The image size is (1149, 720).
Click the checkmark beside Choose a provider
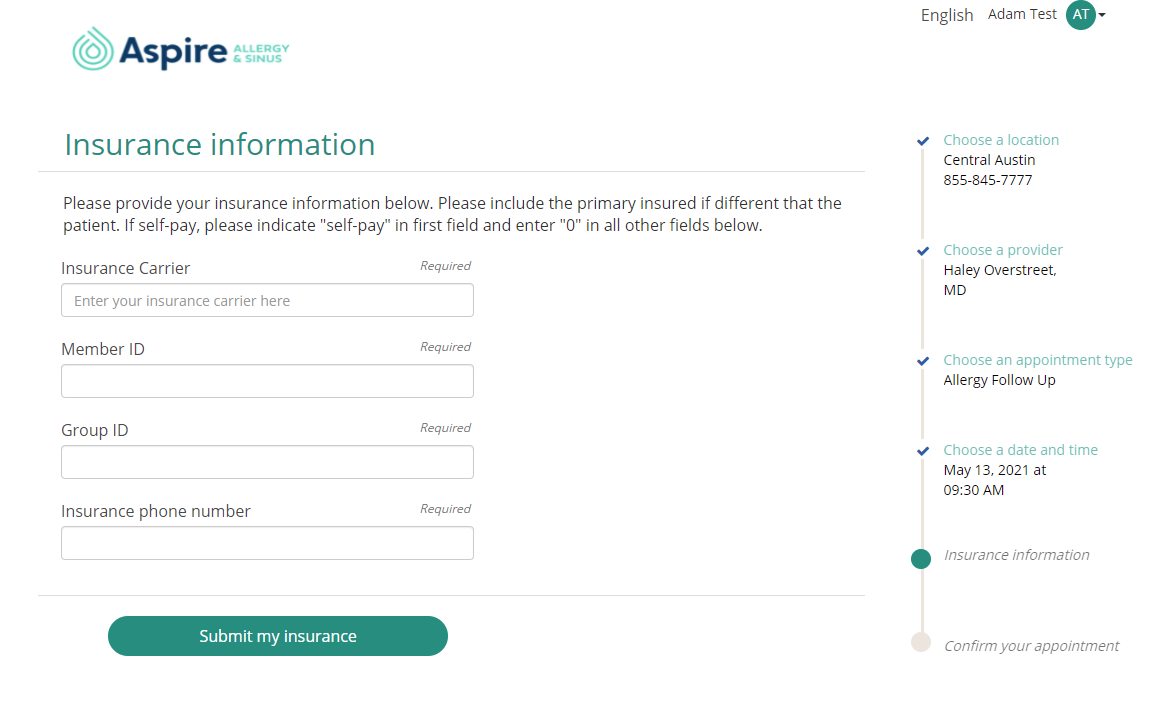pyautogui.click(x=923, y=251)
